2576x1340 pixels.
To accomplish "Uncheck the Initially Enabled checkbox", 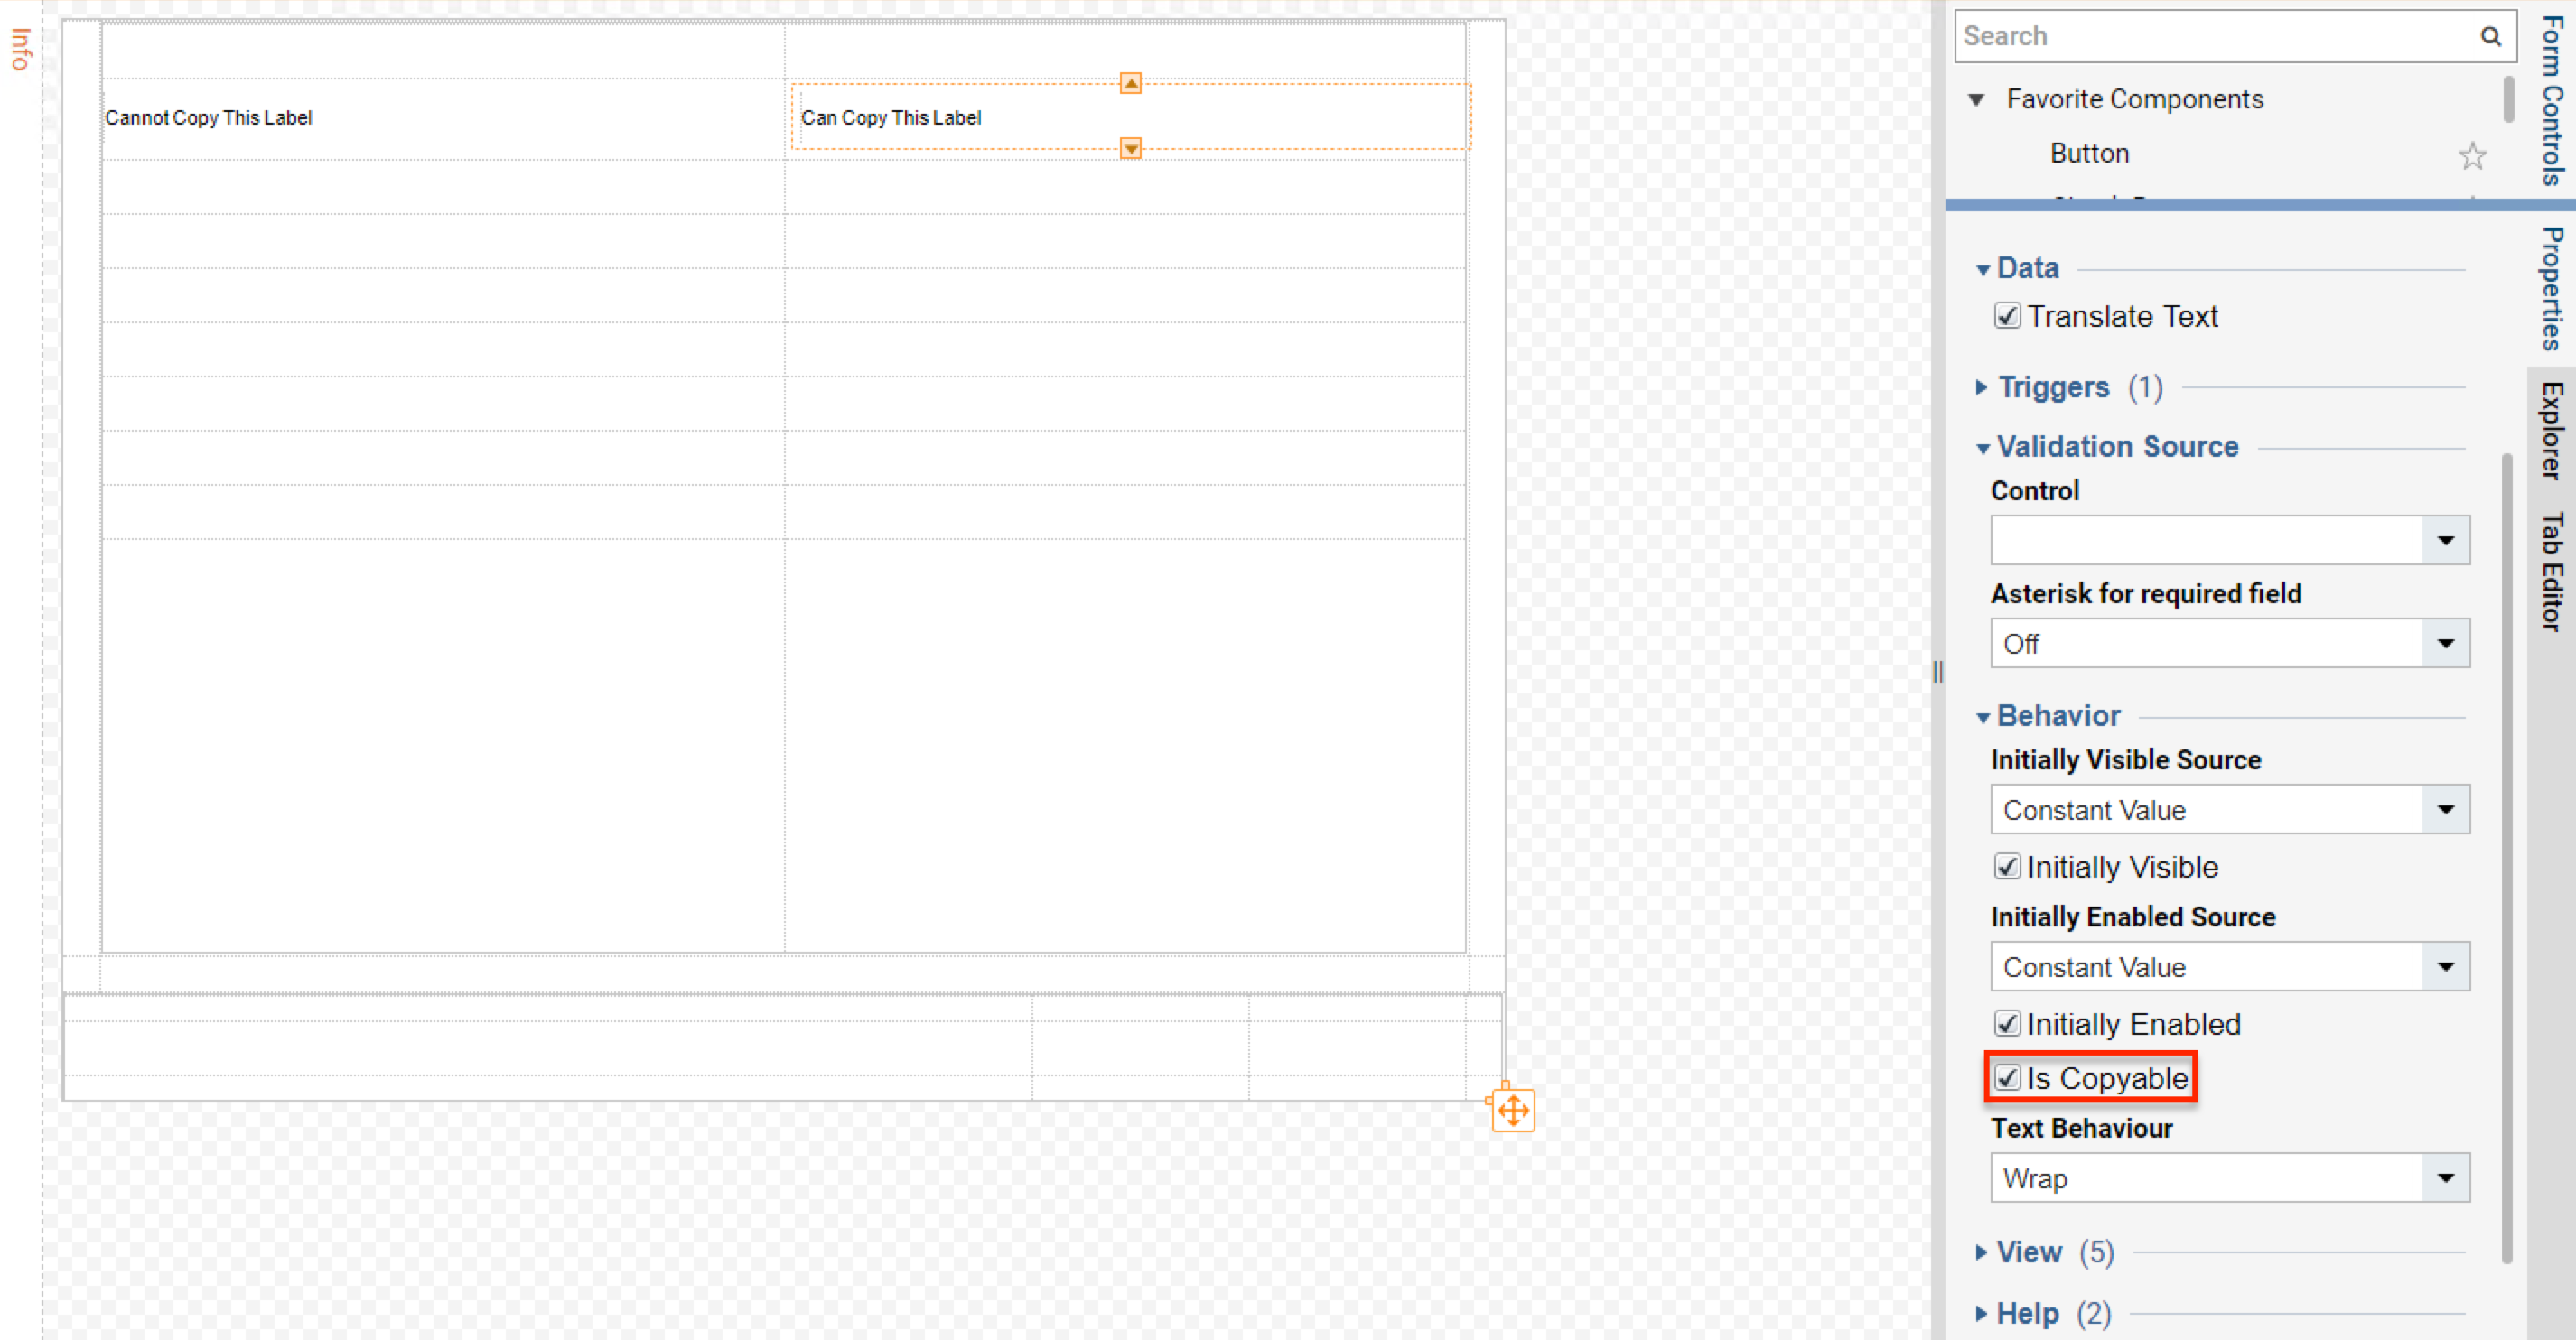I will coord(2006,1023).
